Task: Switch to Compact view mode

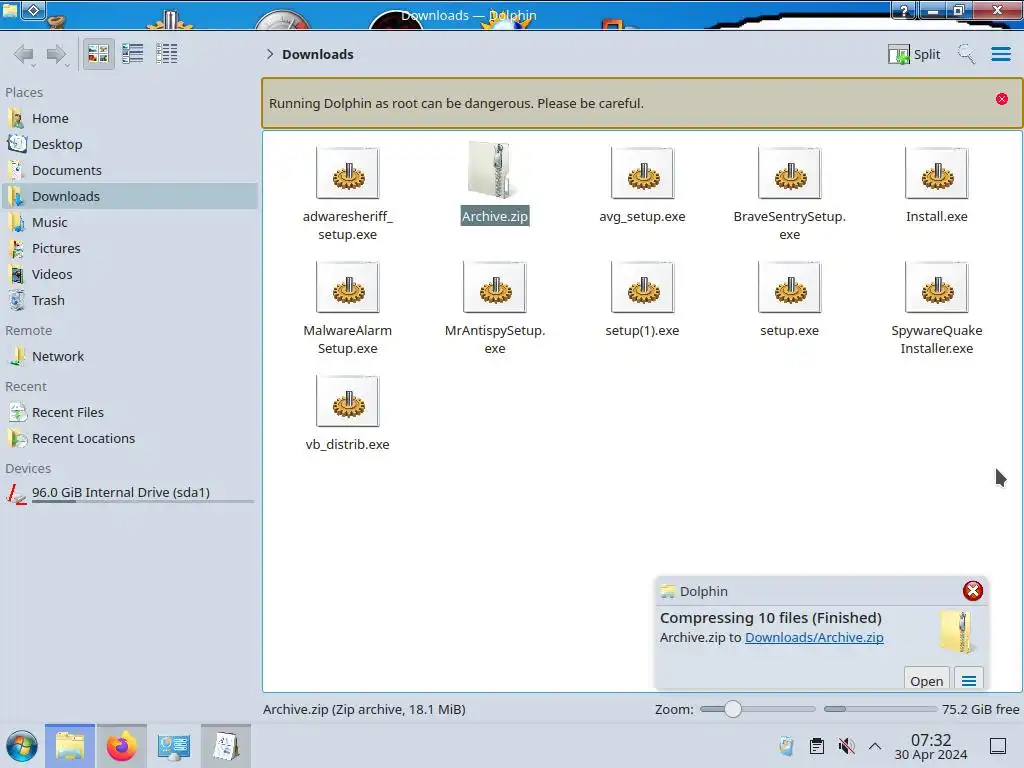Action: pos(133,54)
